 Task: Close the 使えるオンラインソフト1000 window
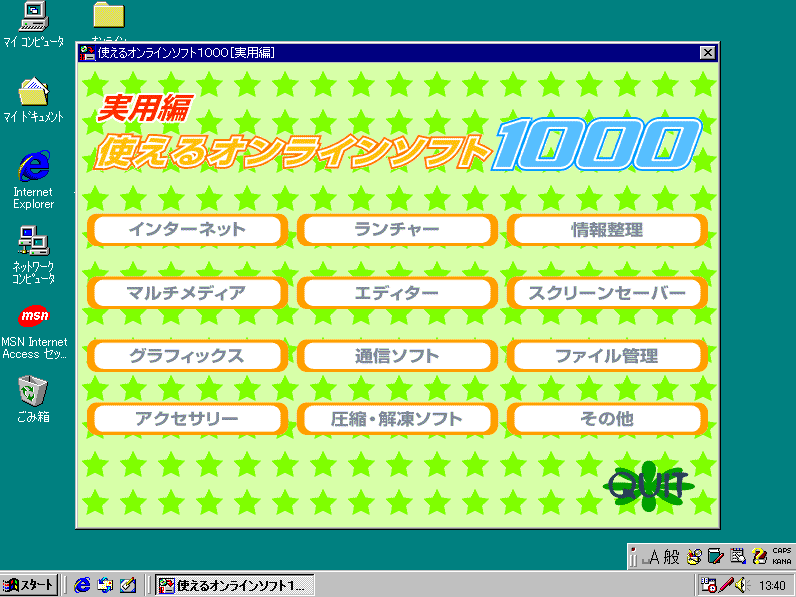pos(707,52)
